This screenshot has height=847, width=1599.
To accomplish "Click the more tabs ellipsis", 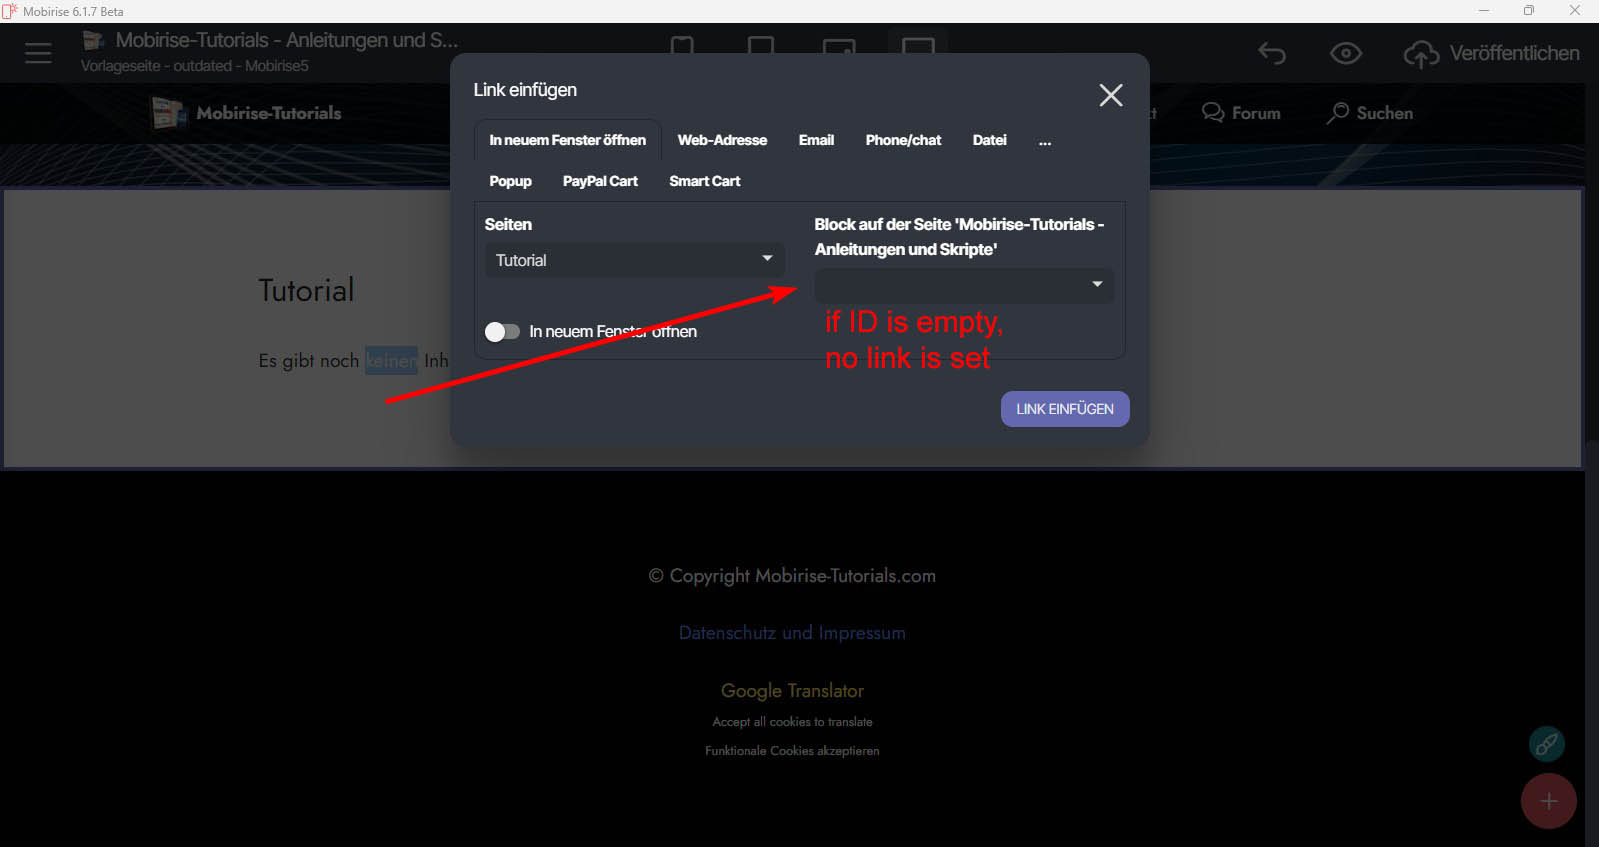I will click(1045, 141).
